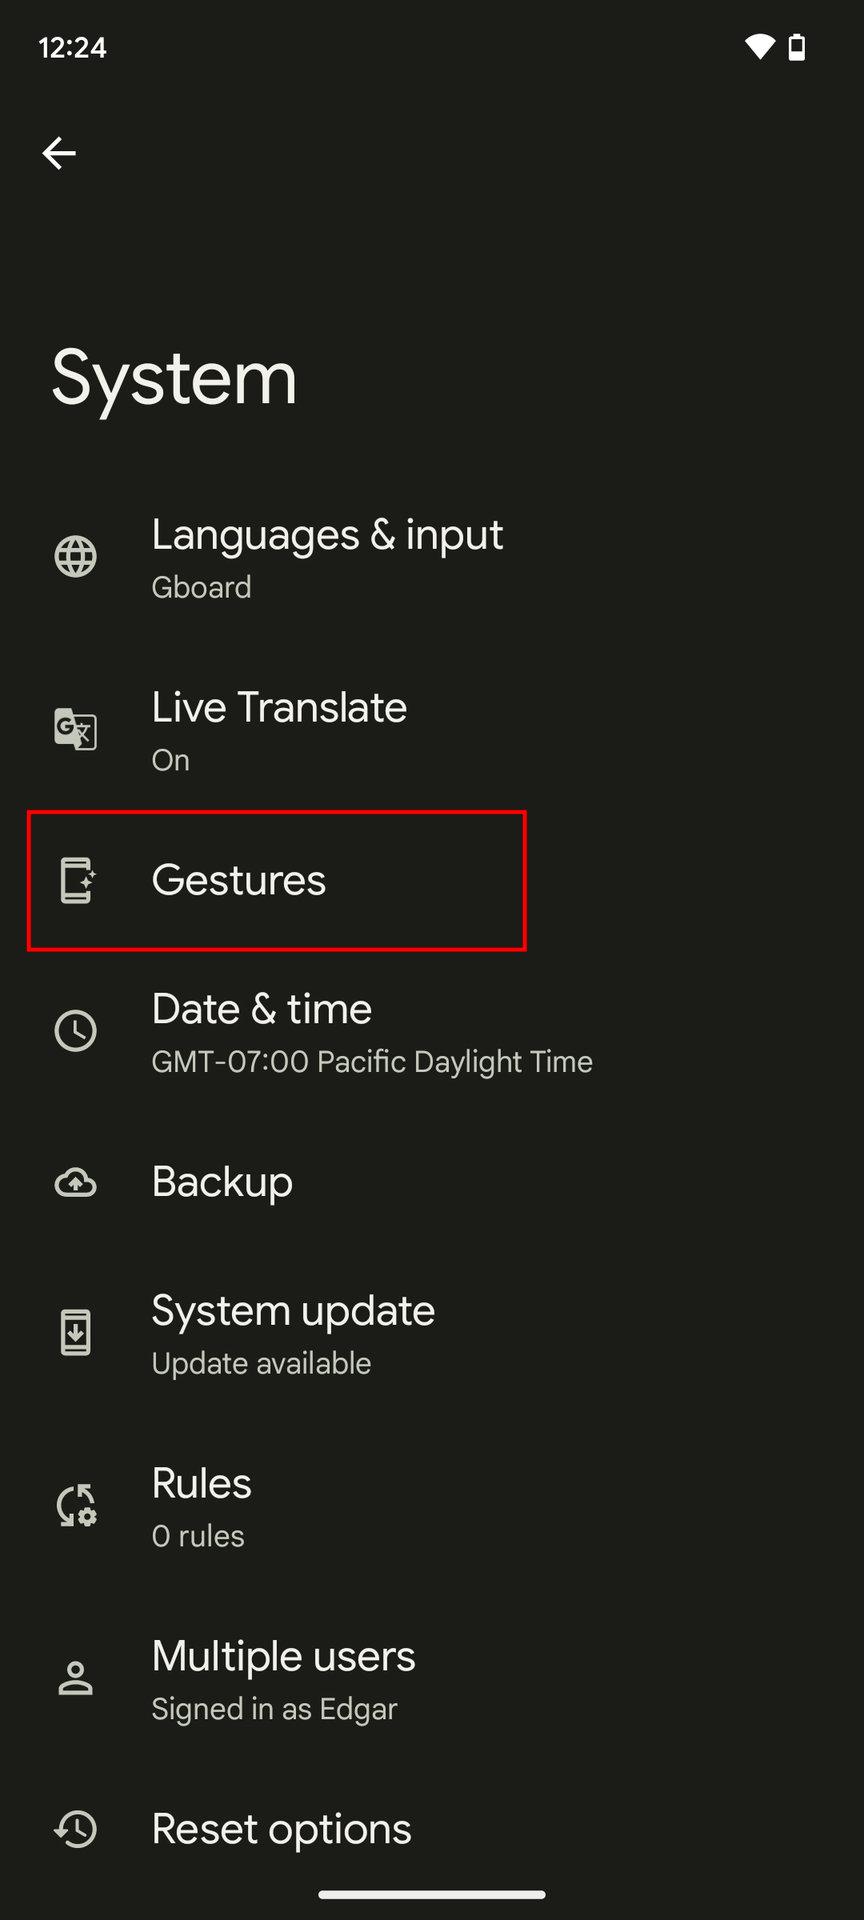Screen dimensions: 864x1920
Task: Tap the System update download icon
Action: pos(76,1333)
